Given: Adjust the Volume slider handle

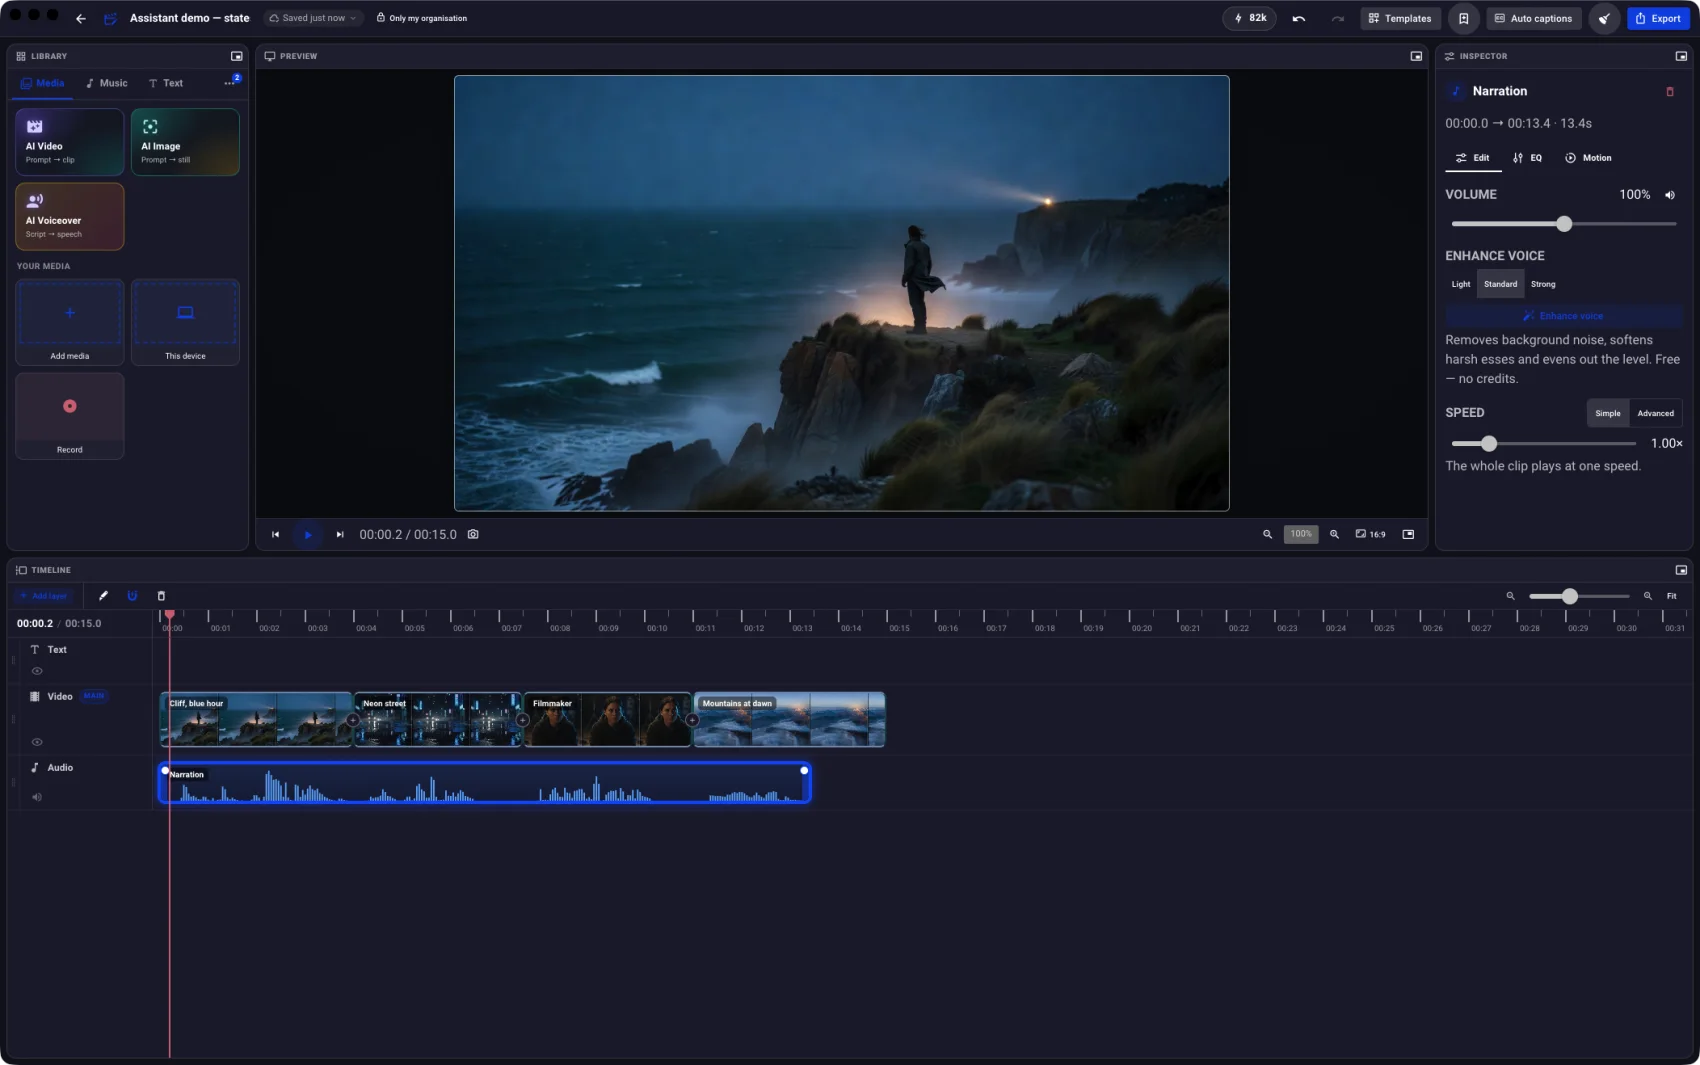Looking at the screenshot, I should pyautogui.click(x=1564, y=224).
